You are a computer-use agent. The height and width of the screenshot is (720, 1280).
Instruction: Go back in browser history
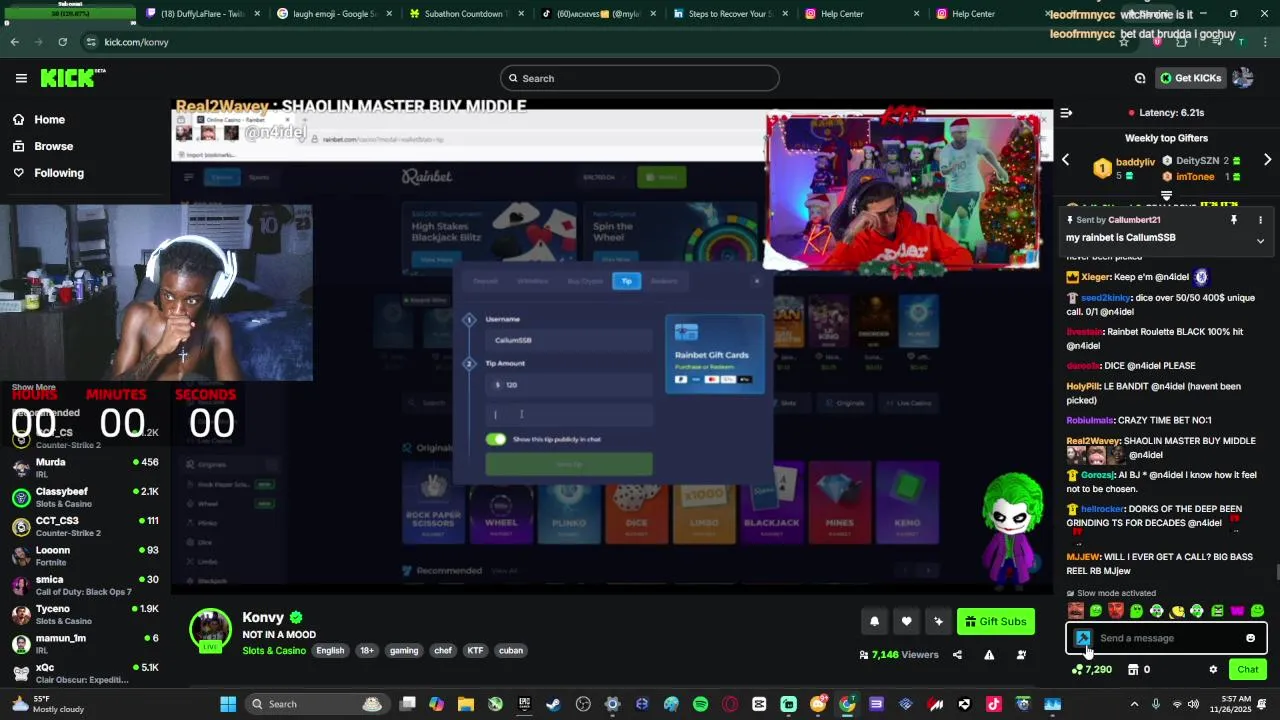[x=14, y=42]
